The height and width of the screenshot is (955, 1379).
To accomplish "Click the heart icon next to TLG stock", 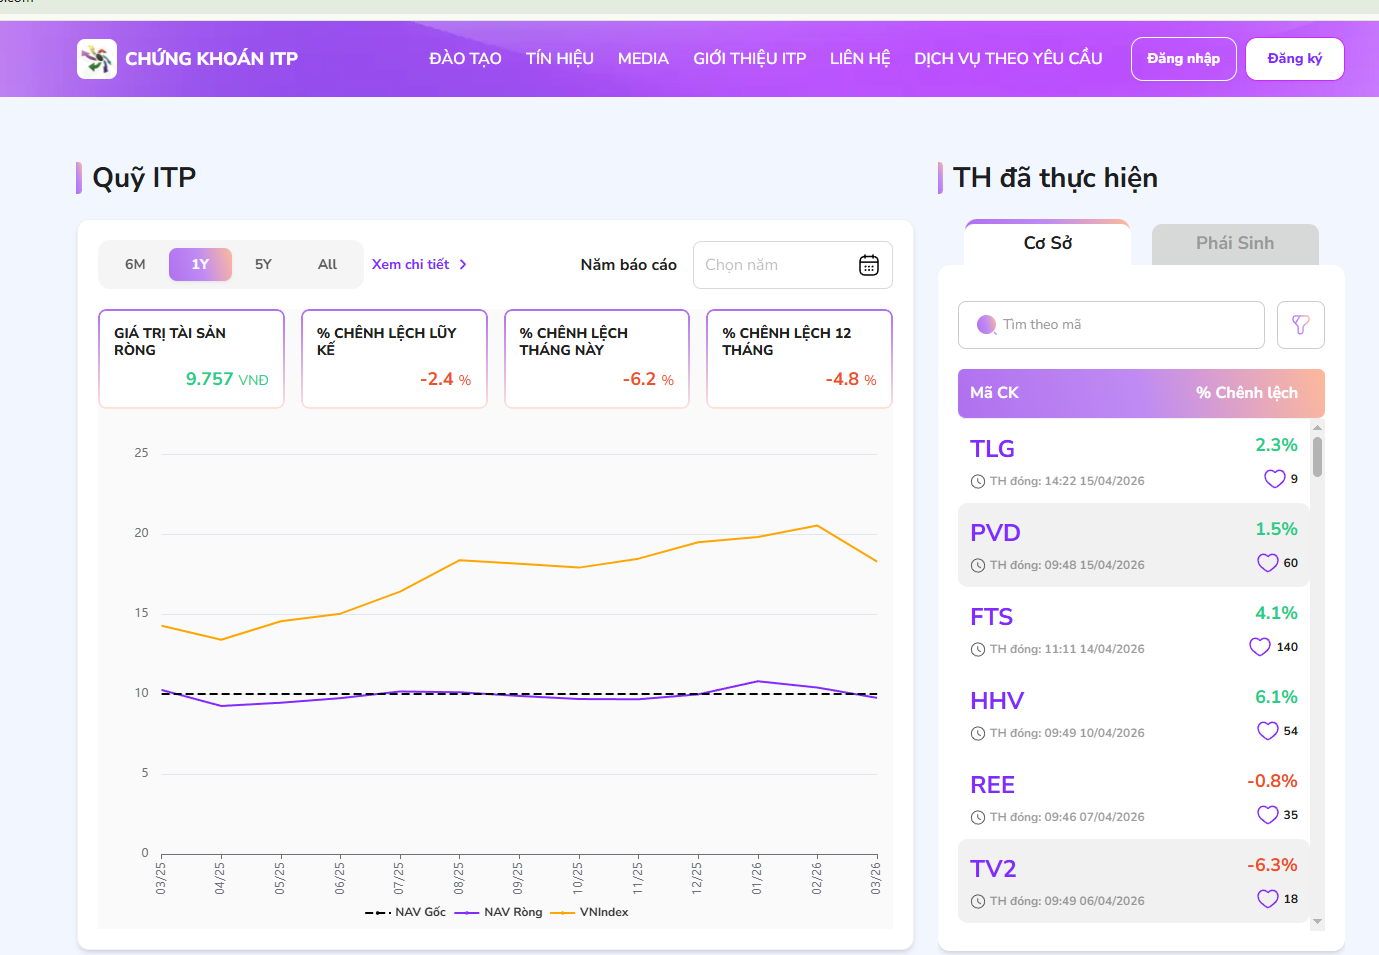I will (x=1272, y=479).
